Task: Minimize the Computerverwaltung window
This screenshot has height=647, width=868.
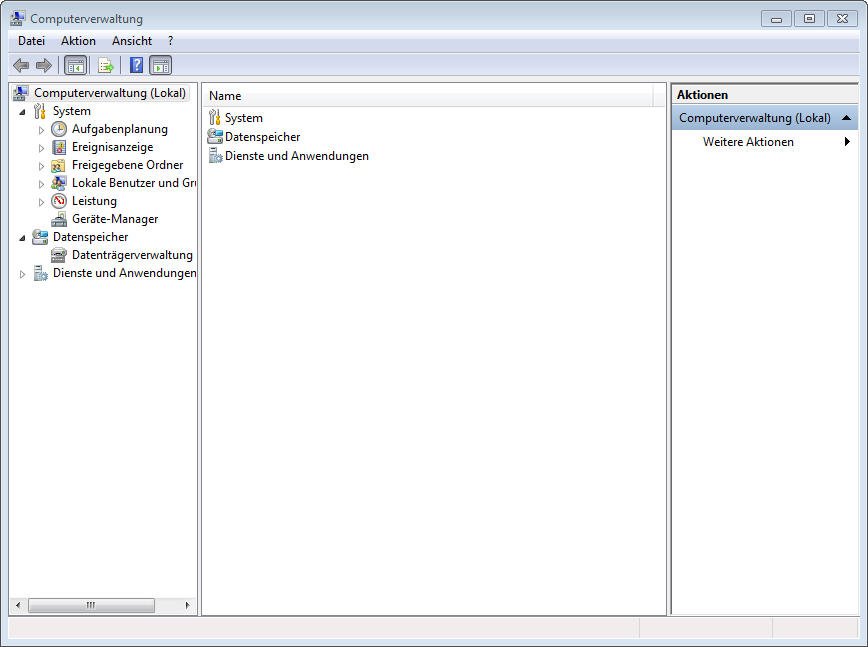Action: click(x=776, y=19)
